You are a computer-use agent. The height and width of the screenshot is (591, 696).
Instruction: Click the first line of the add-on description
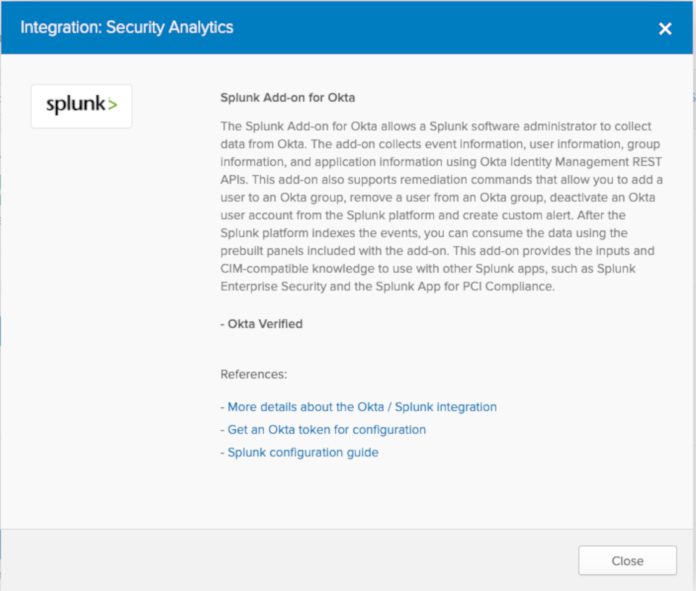pos(436,126)
